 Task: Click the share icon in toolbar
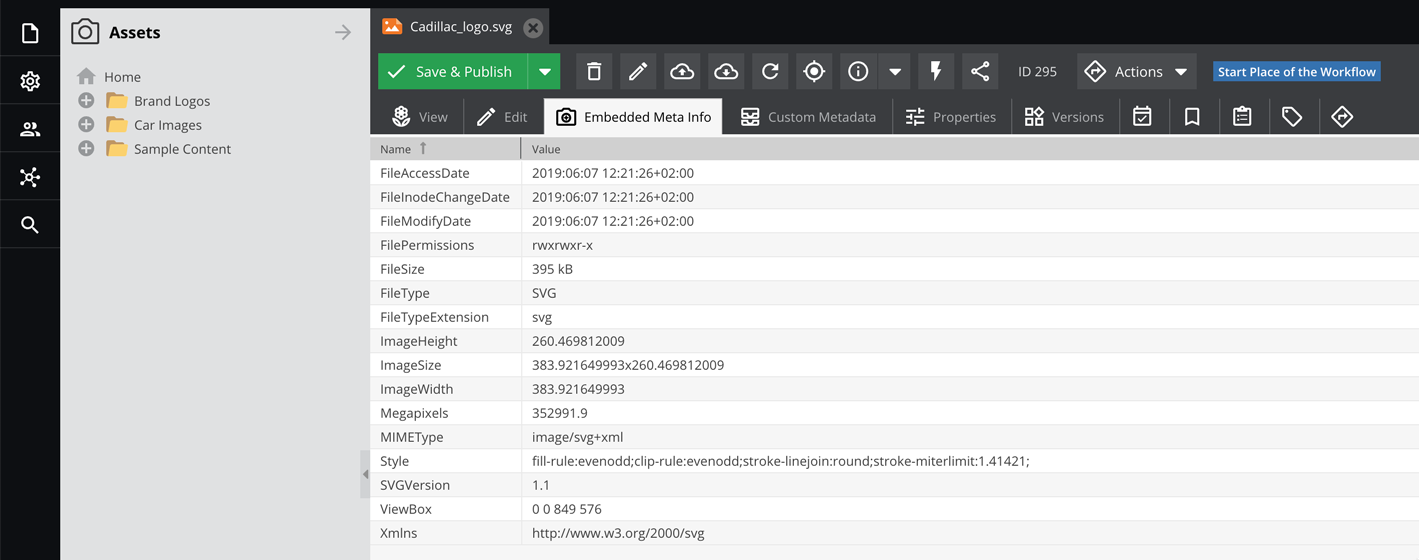980,72
